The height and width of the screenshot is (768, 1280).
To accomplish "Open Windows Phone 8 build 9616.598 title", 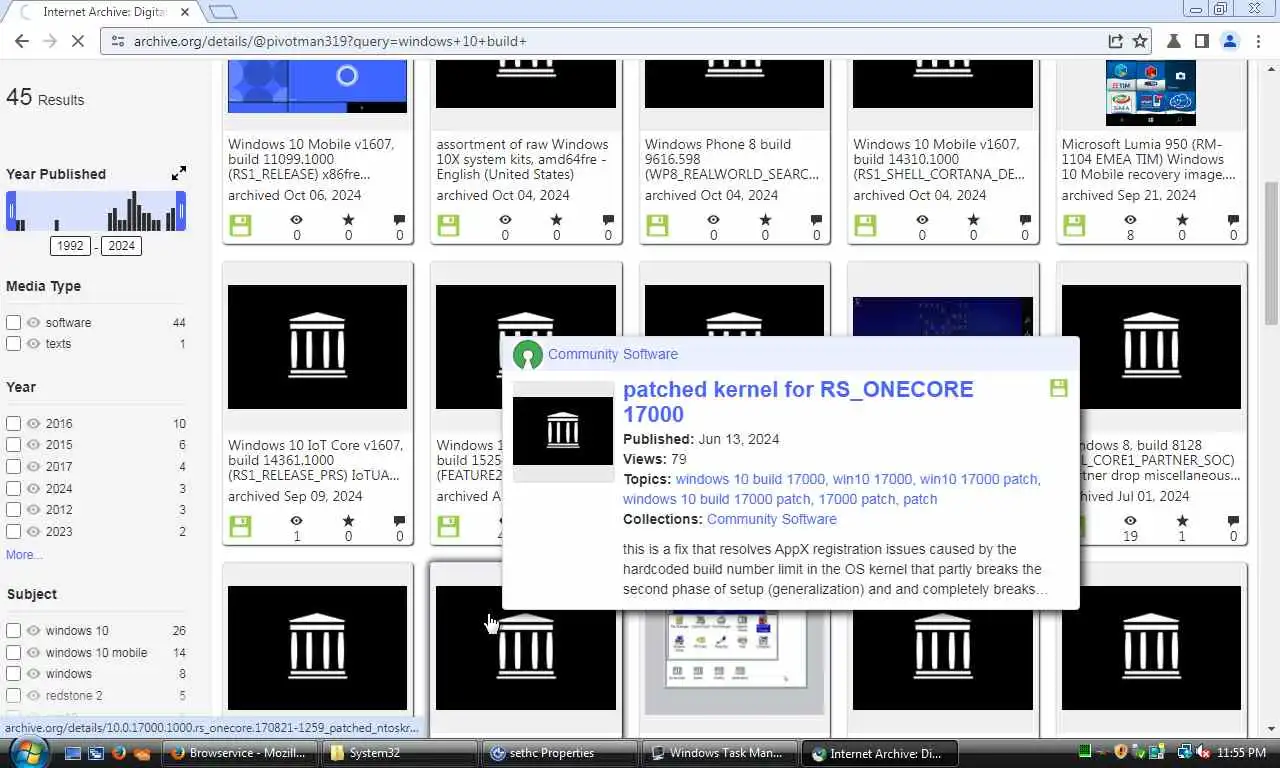I will 732,159.
